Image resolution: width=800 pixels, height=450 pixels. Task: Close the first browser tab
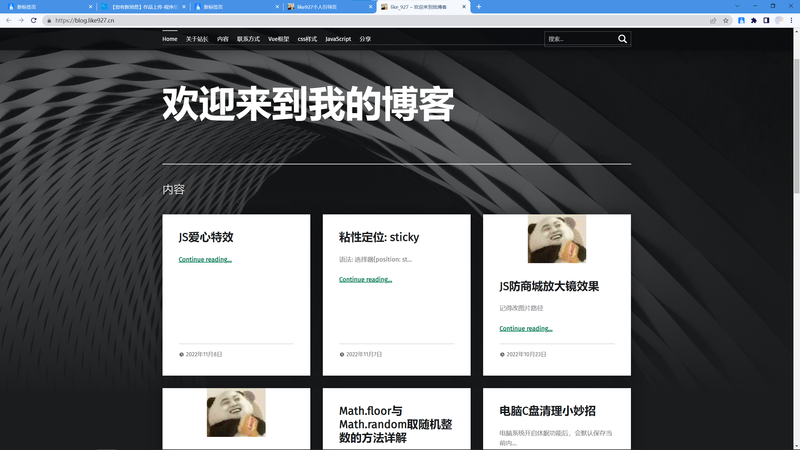click(x=90, y=7)
